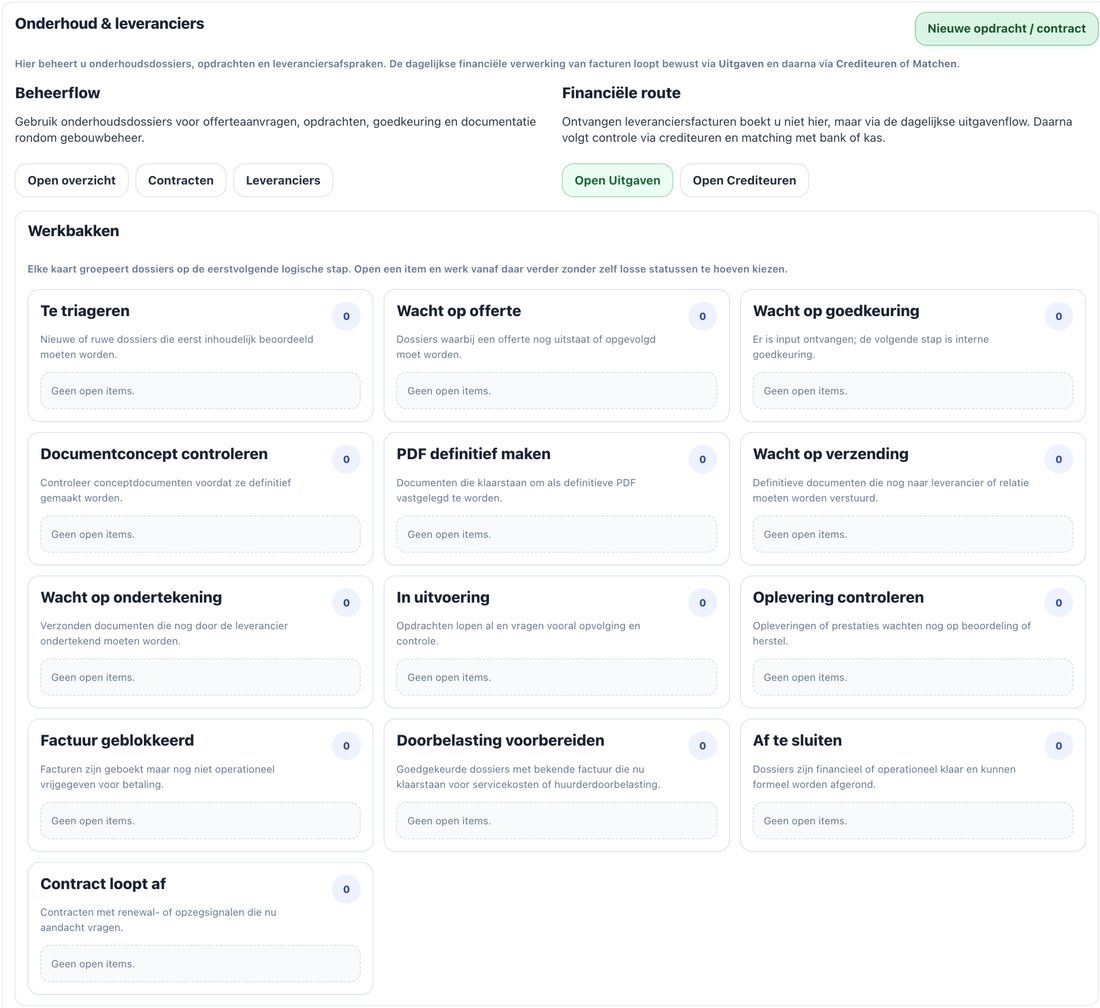Click the Financiële route section heading
Screen dimensions: 1100x1008
click(621, 93)
